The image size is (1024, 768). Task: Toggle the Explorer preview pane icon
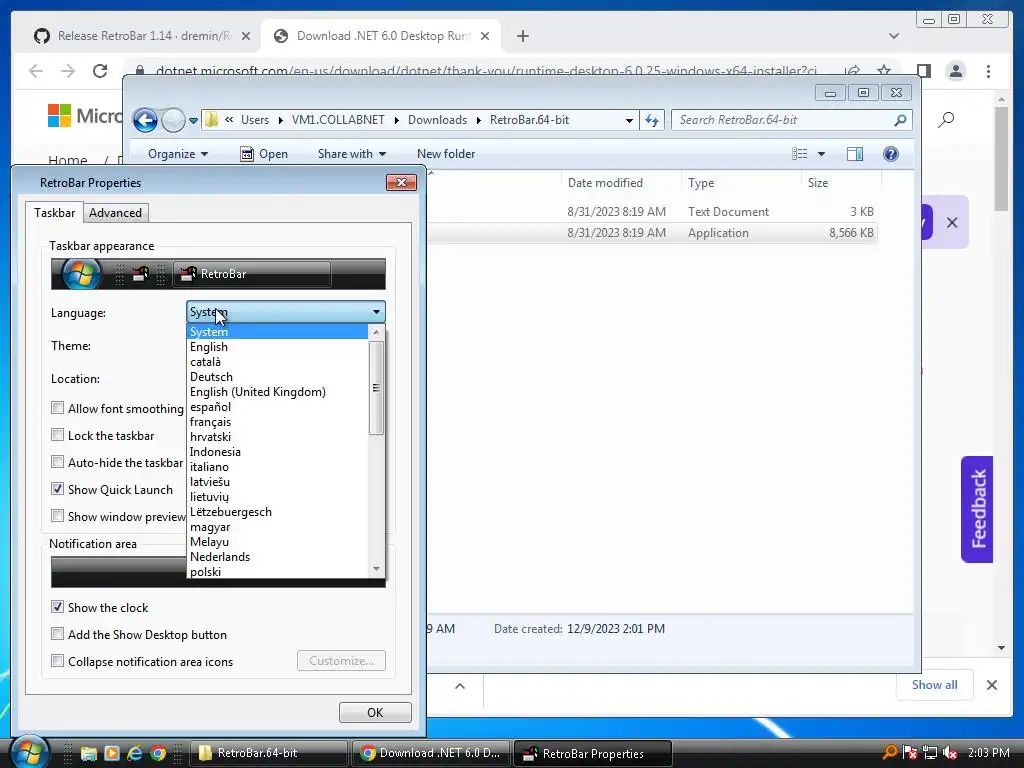(x=855, y=153)
